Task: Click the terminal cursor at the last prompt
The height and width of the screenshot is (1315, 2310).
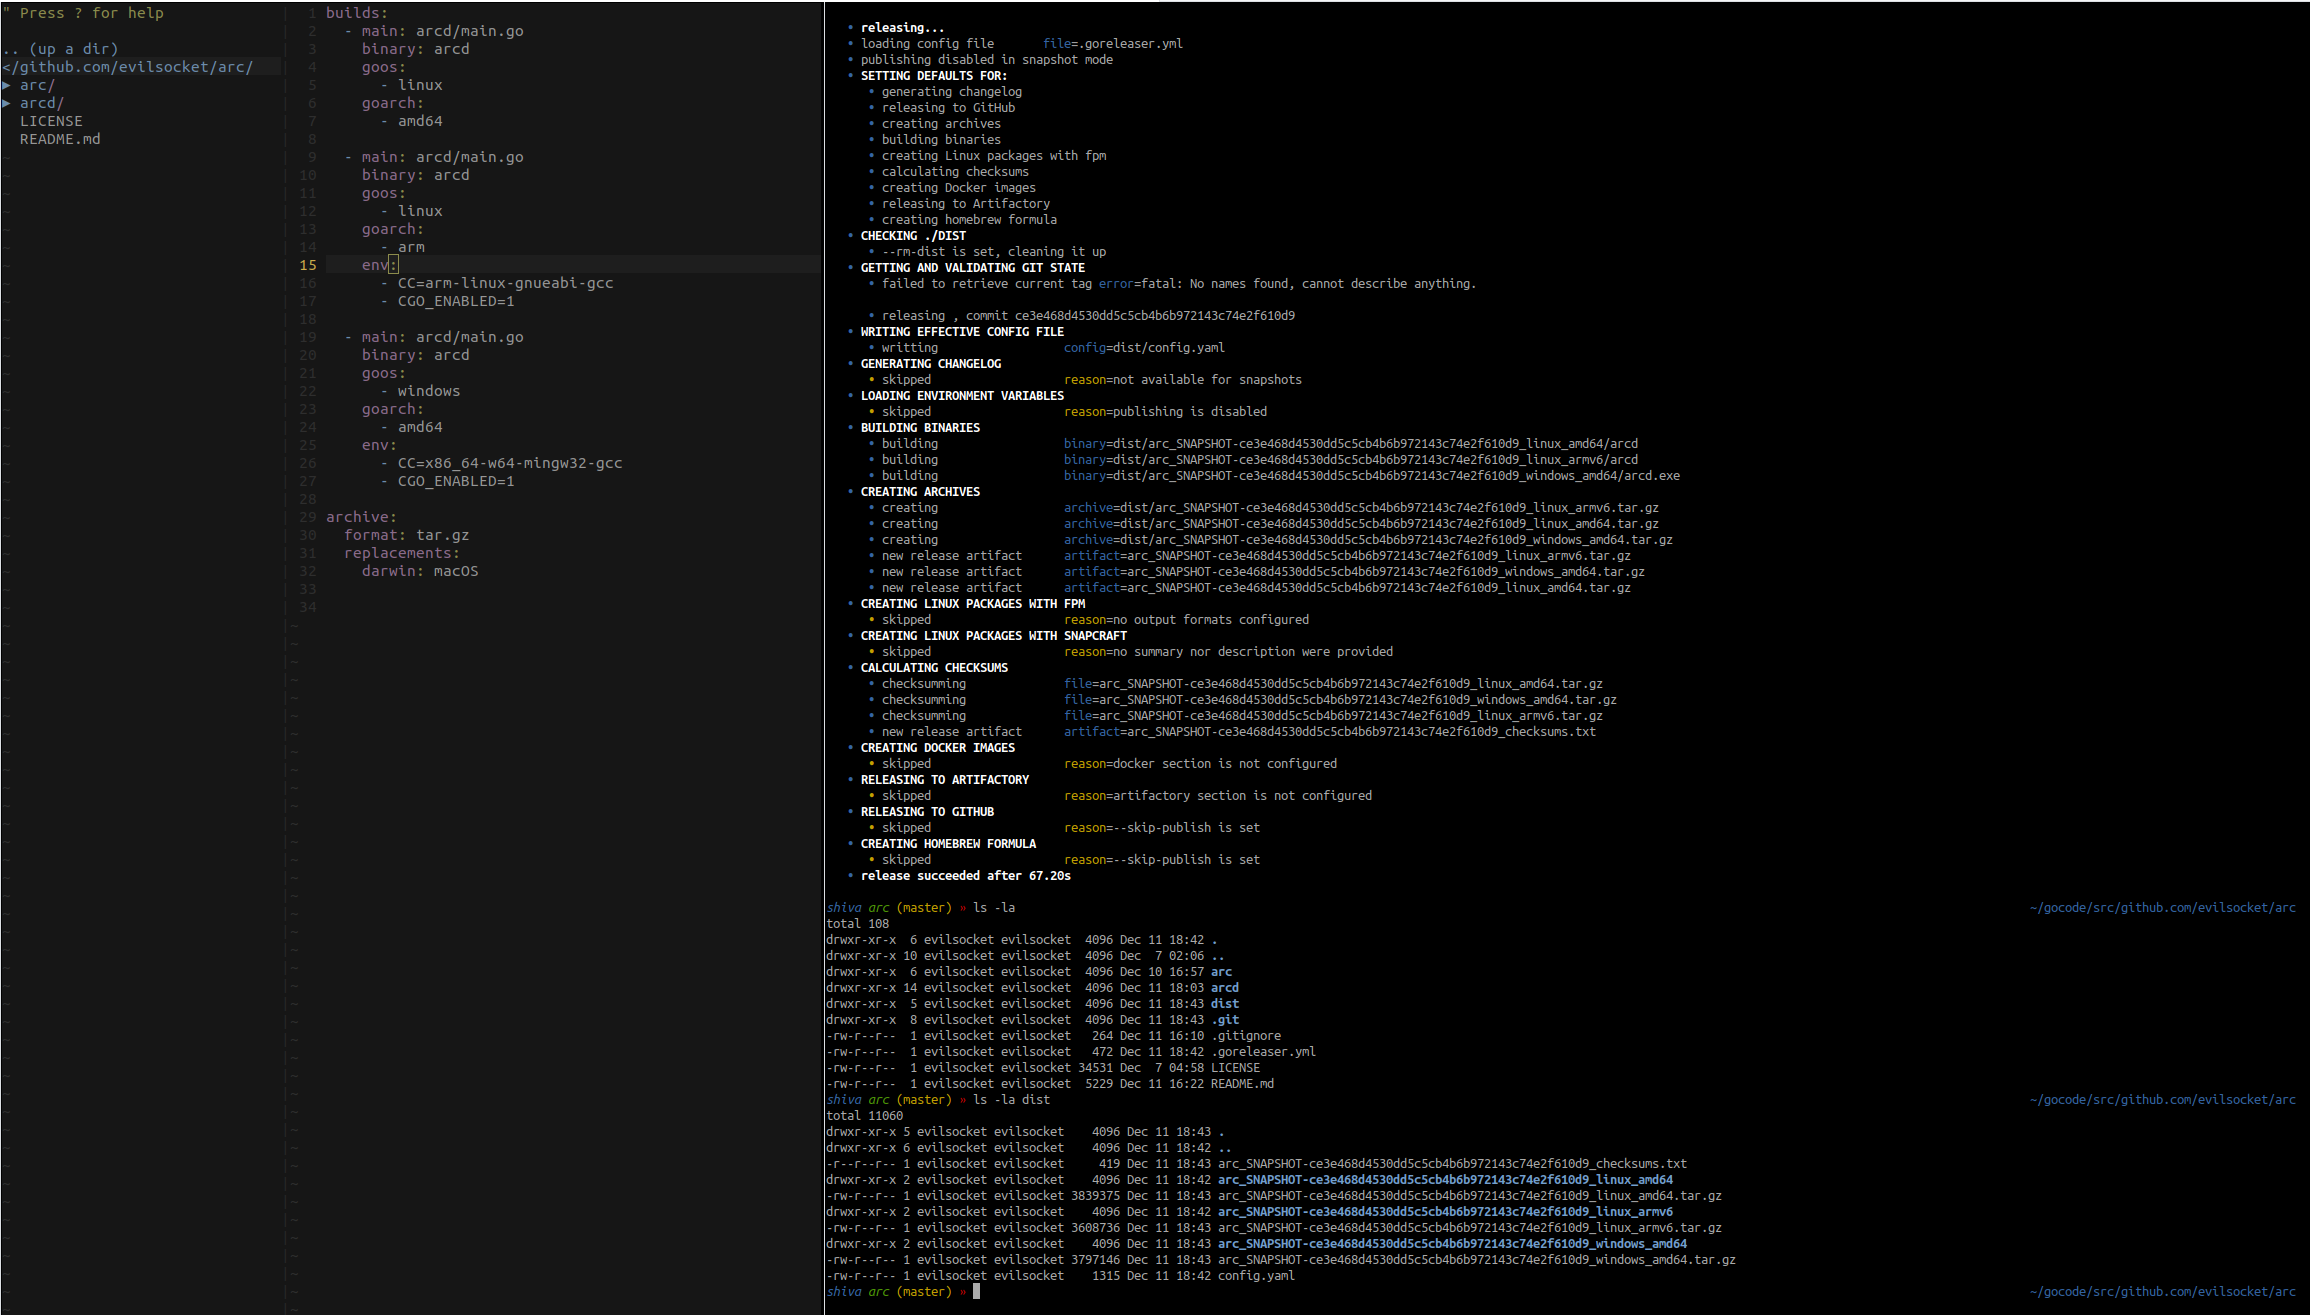Action: point(977,1291)
